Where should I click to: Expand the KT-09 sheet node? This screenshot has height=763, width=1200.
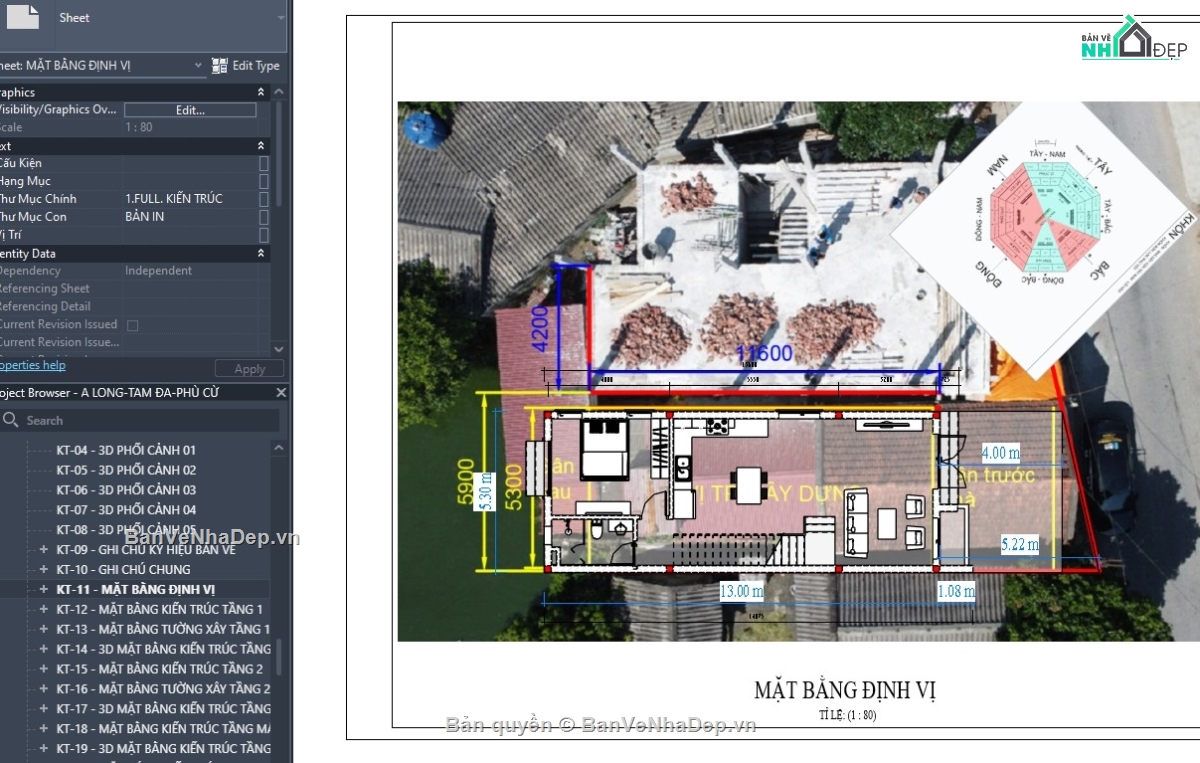43,550
